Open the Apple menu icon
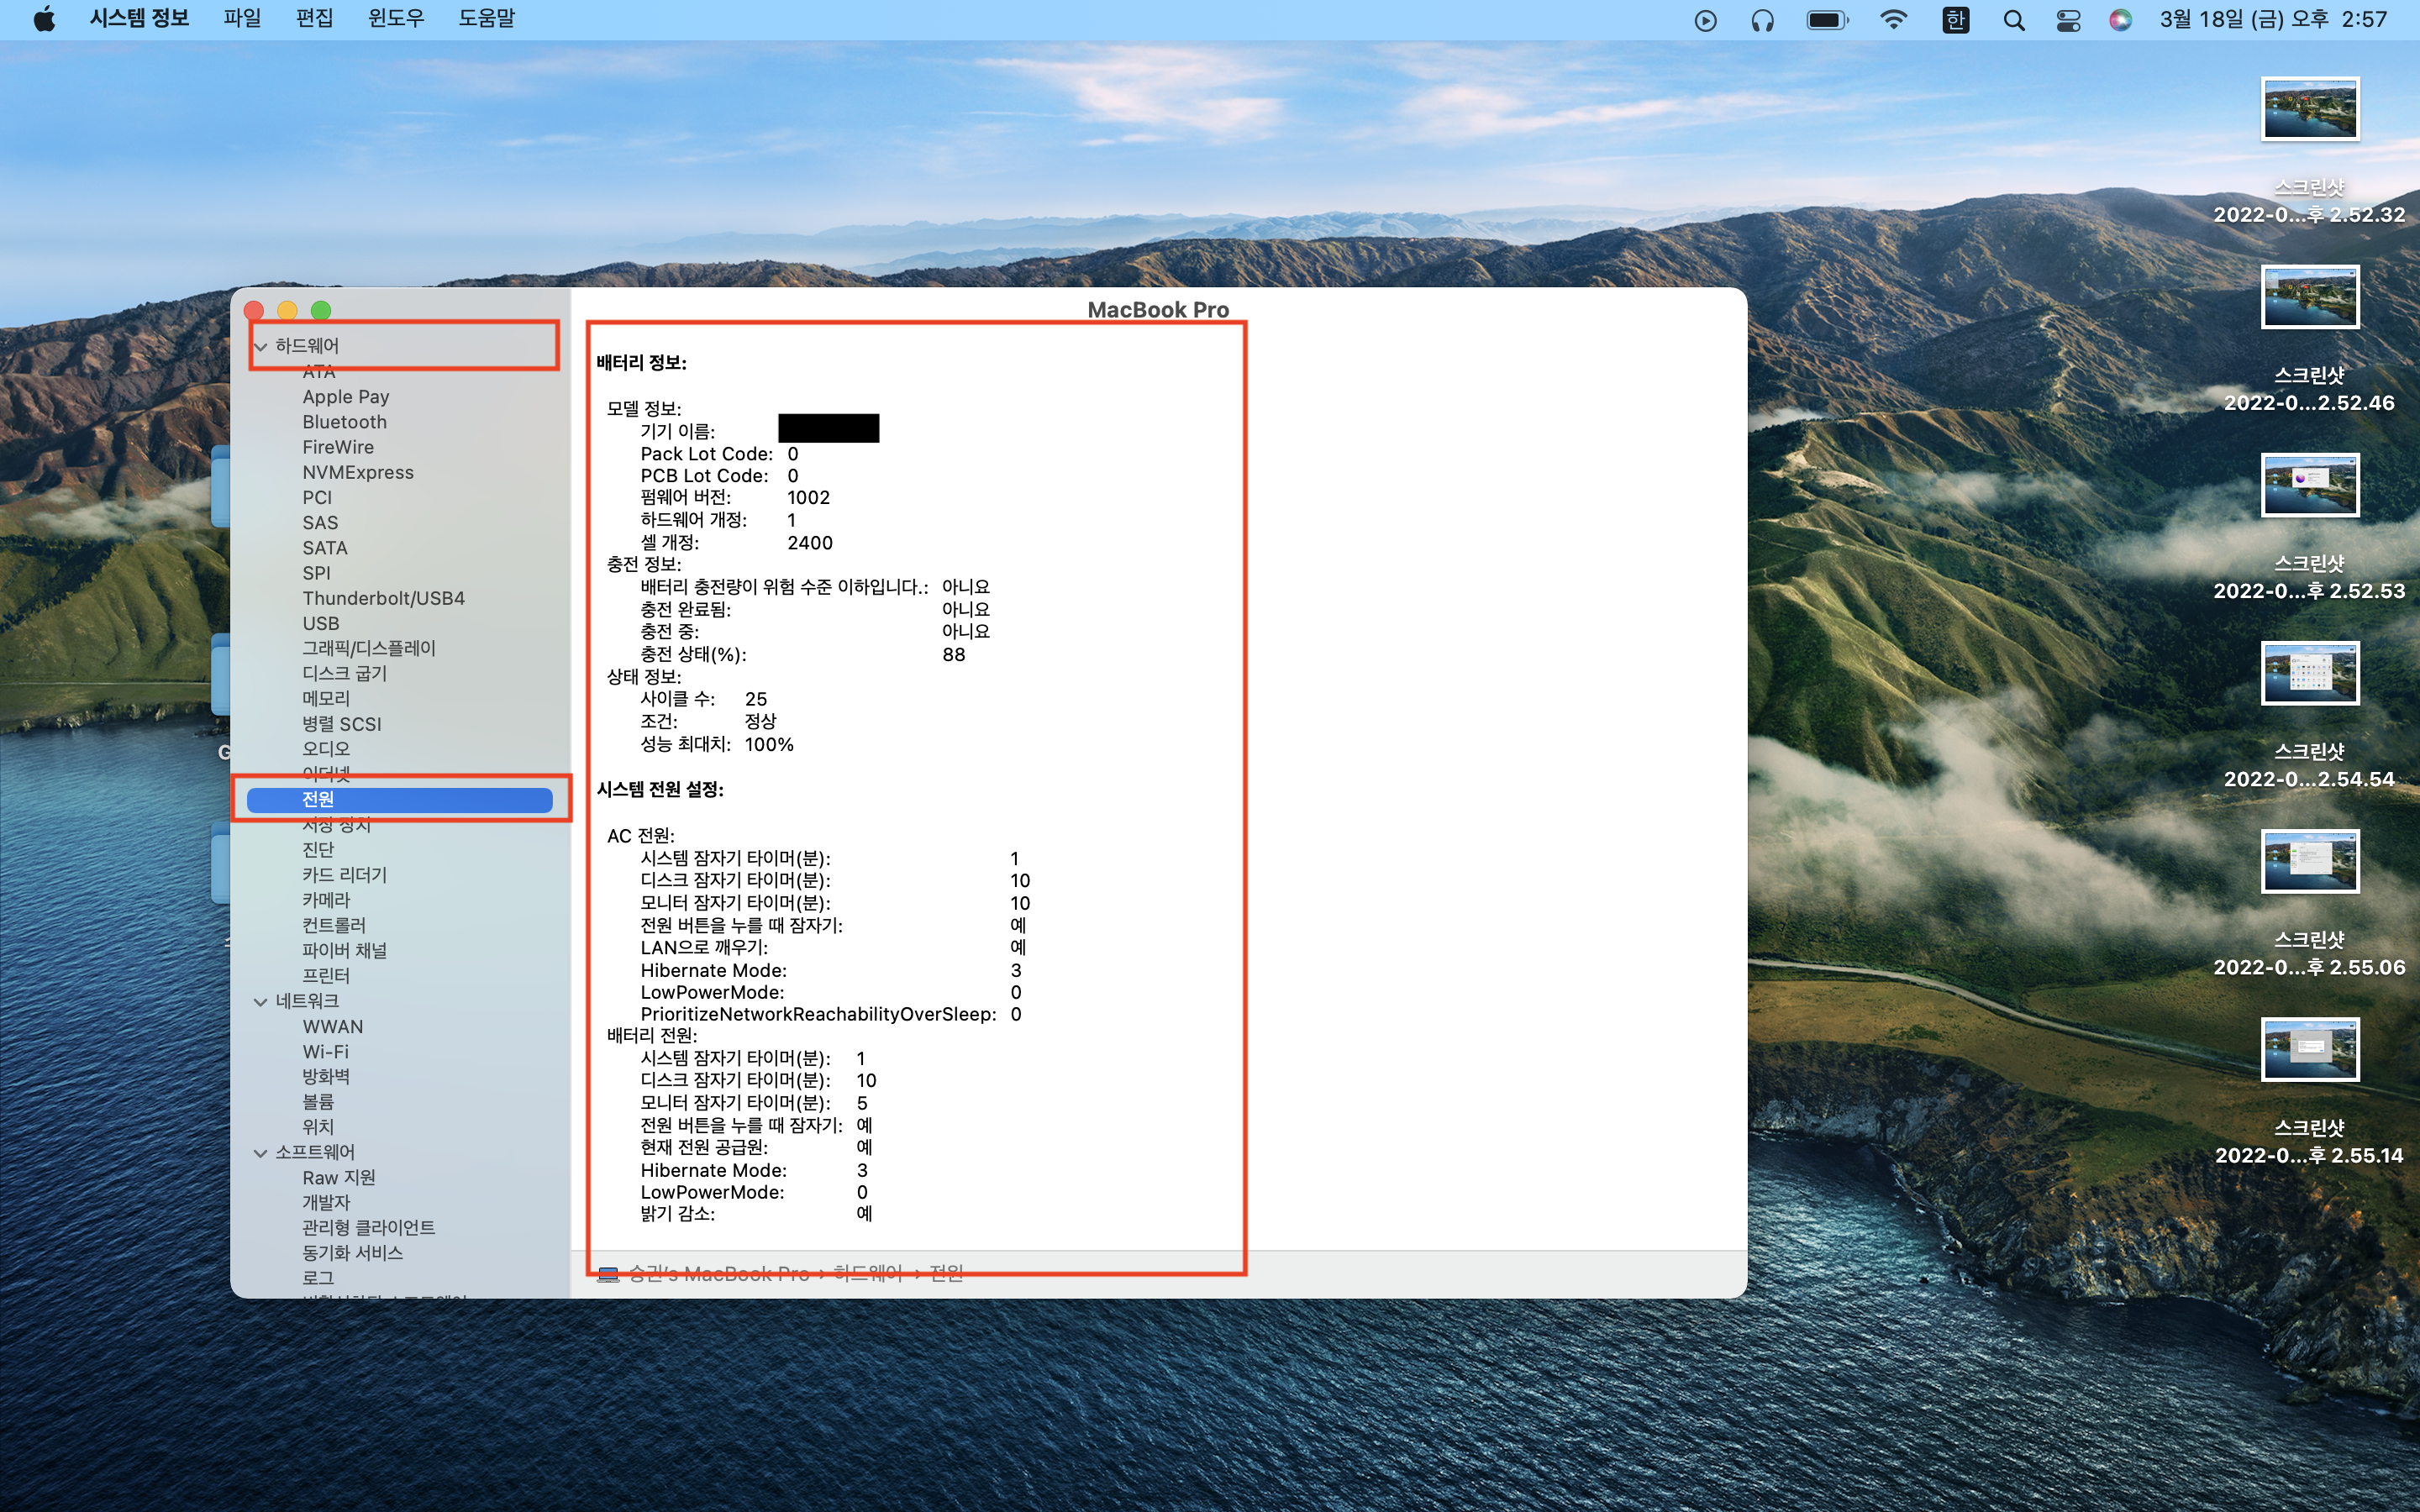Viewport: 2420px width, 1512px height. click(x=44, y=19)
